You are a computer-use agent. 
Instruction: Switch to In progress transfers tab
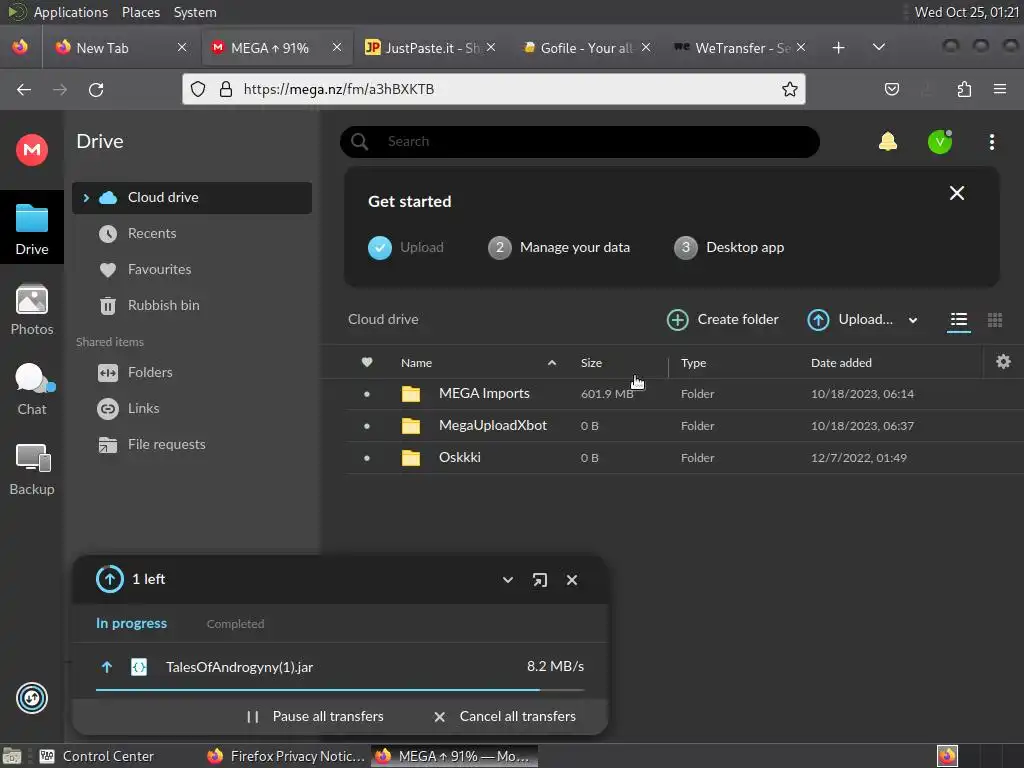point(131,623)
